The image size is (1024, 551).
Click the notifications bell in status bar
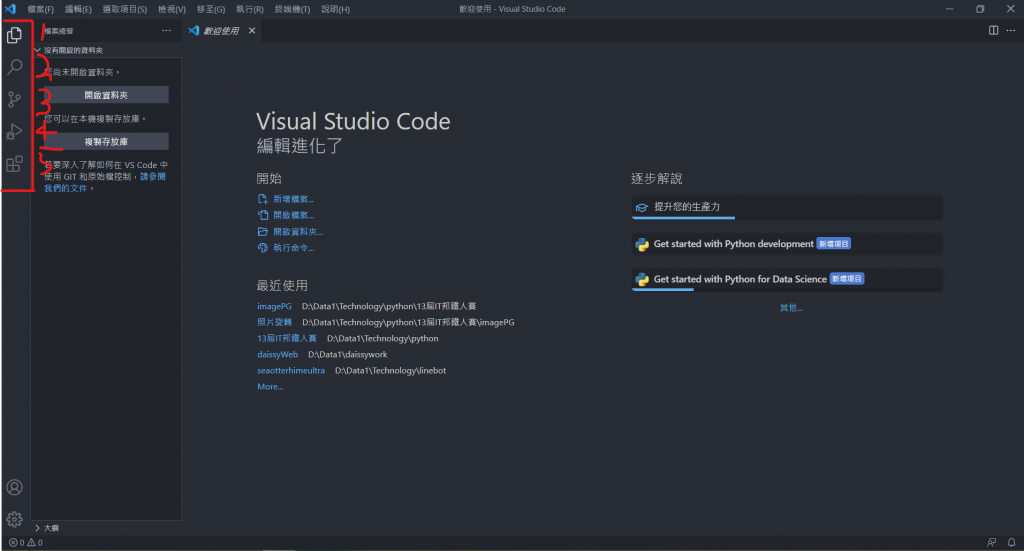click(x=1011, y=543)
